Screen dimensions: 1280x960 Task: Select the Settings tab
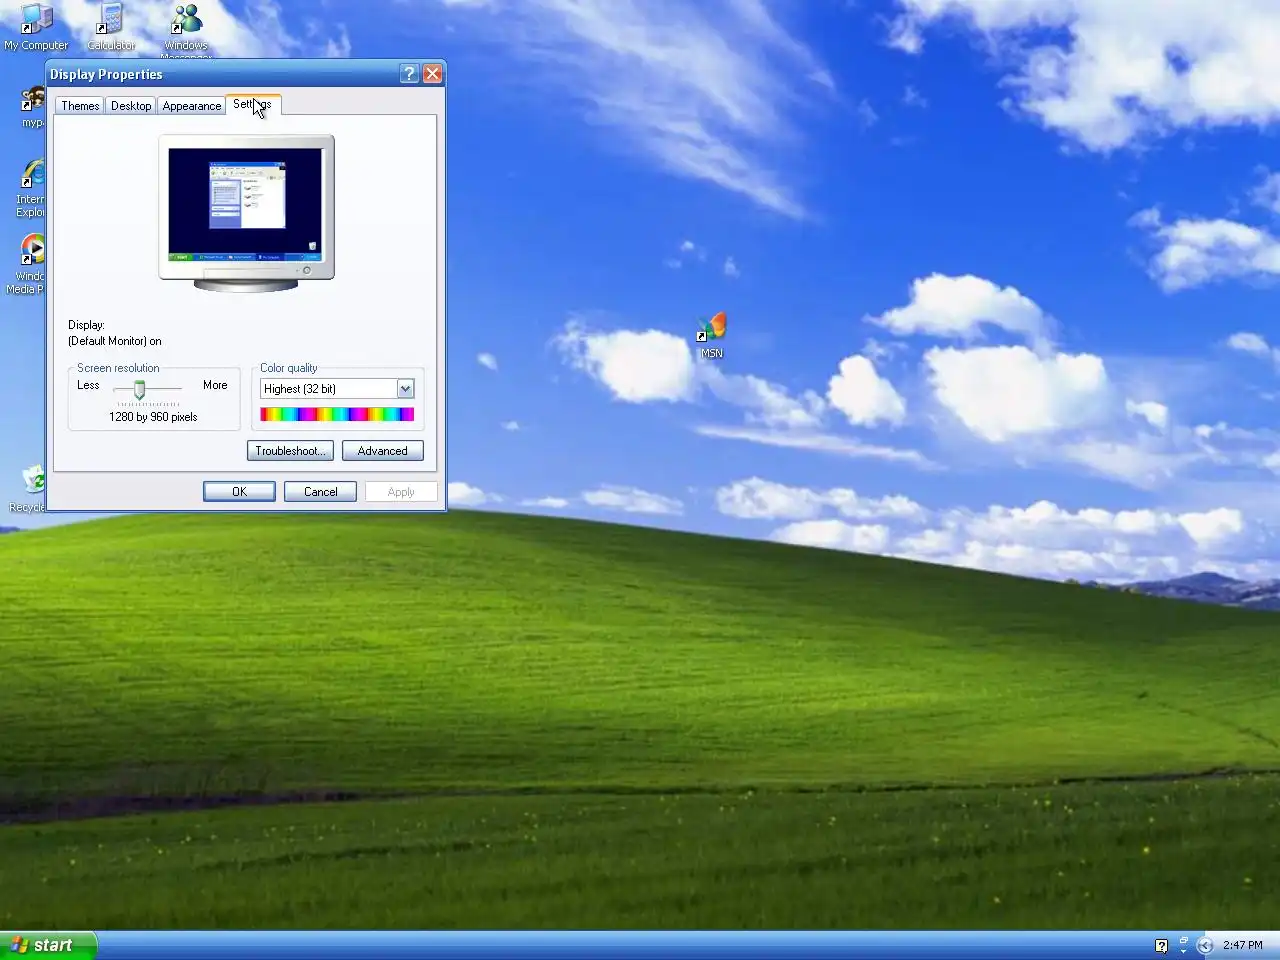pyautogui.click(x=253, y=104)
